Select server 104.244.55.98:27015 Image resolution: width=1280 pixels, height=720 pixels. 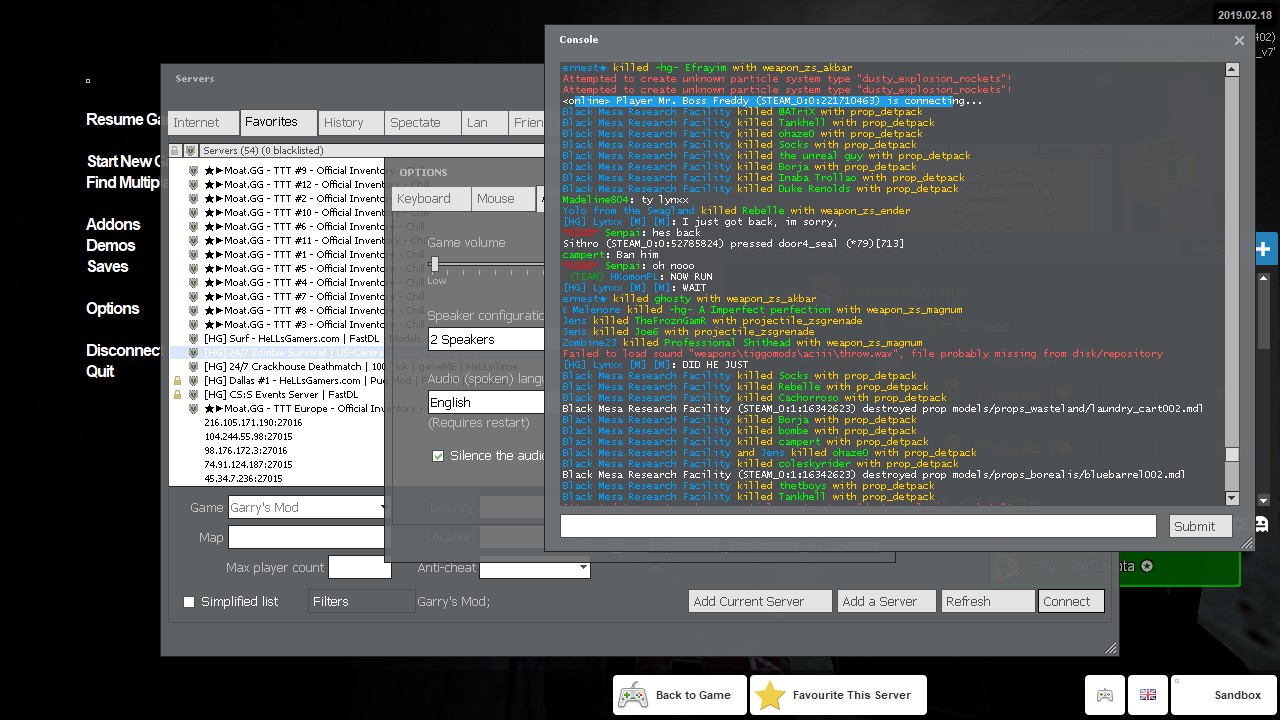[277, 437]
